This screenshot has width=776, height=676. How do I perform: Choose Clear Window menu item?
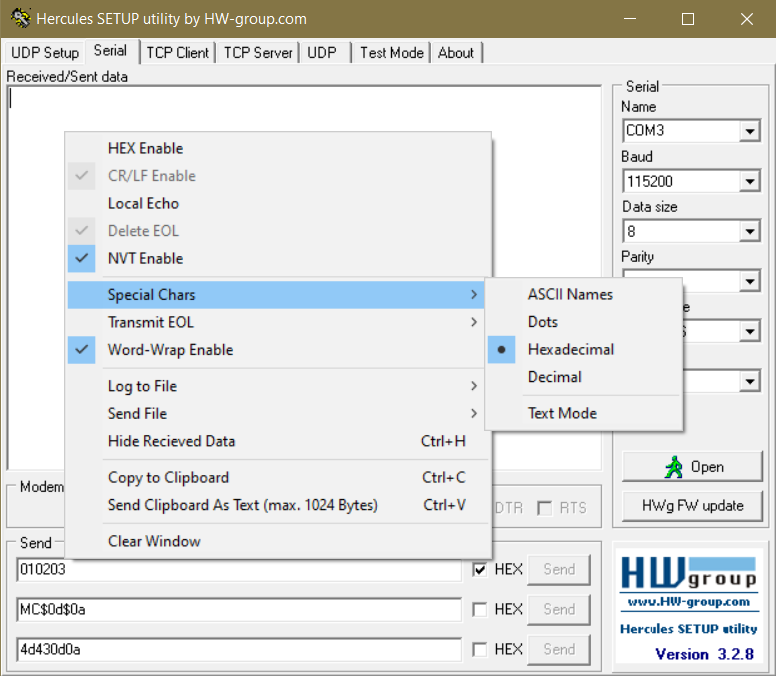pos(280,541)
